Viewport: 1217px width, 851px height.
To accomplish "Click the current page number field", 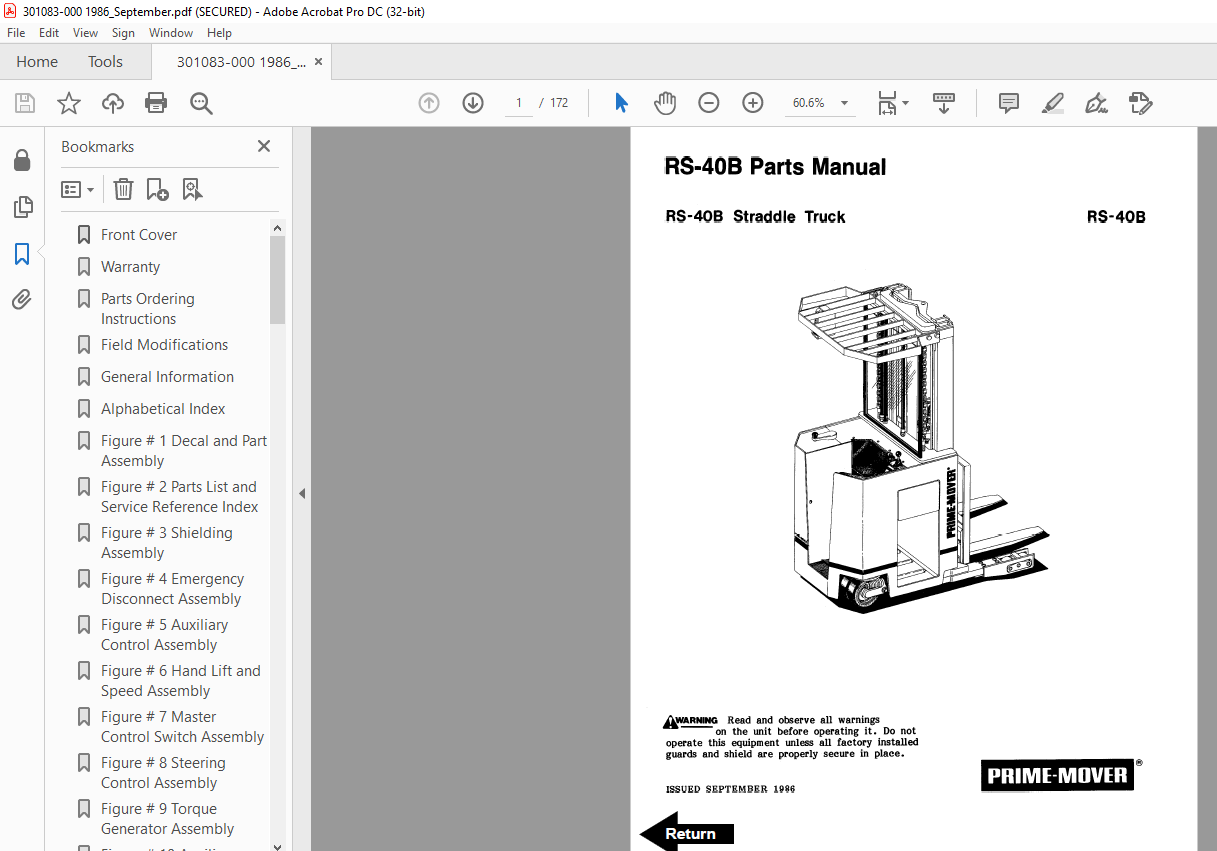I will 519,103.
